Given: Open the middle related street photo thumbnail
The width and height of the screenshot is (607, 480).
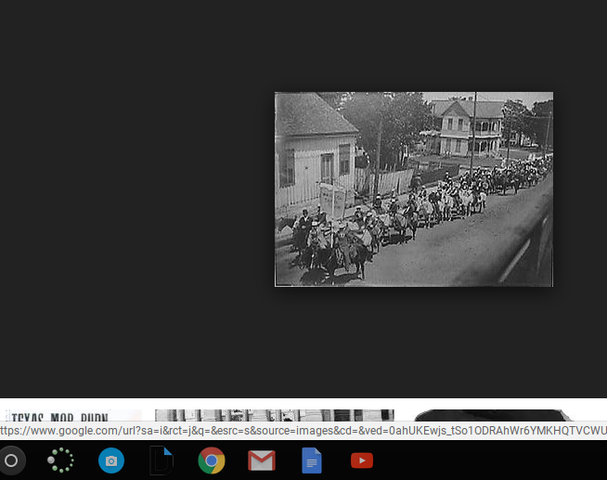Looking at the screenshot, I should click(274, 415).
